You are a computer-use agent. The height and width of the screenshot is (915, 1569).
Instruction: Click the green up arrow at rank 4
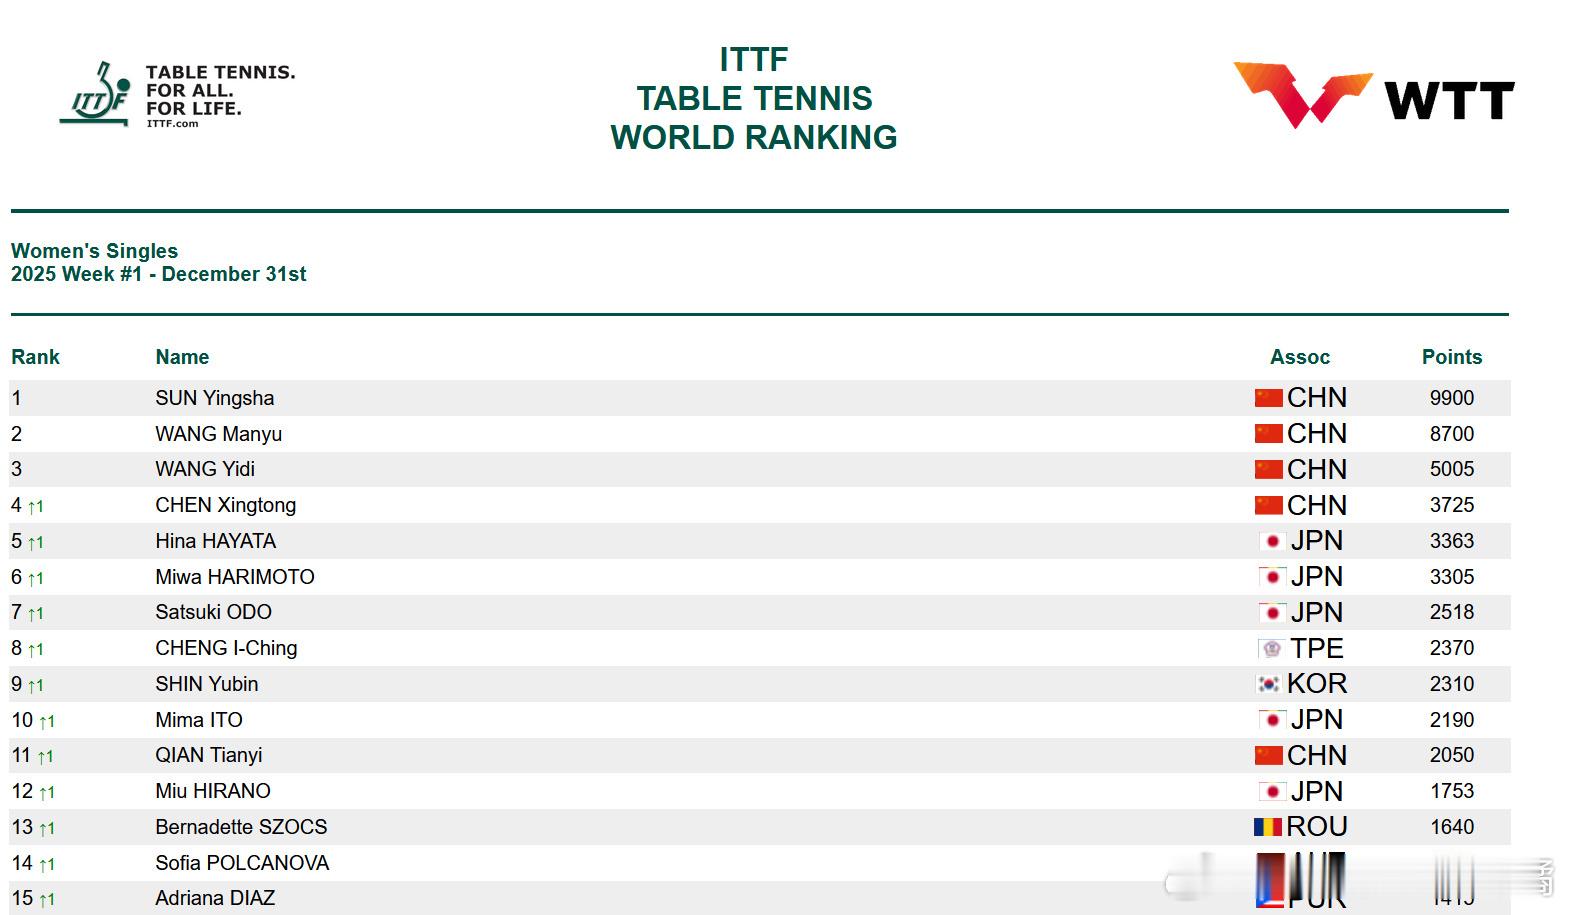coord(35,507)
